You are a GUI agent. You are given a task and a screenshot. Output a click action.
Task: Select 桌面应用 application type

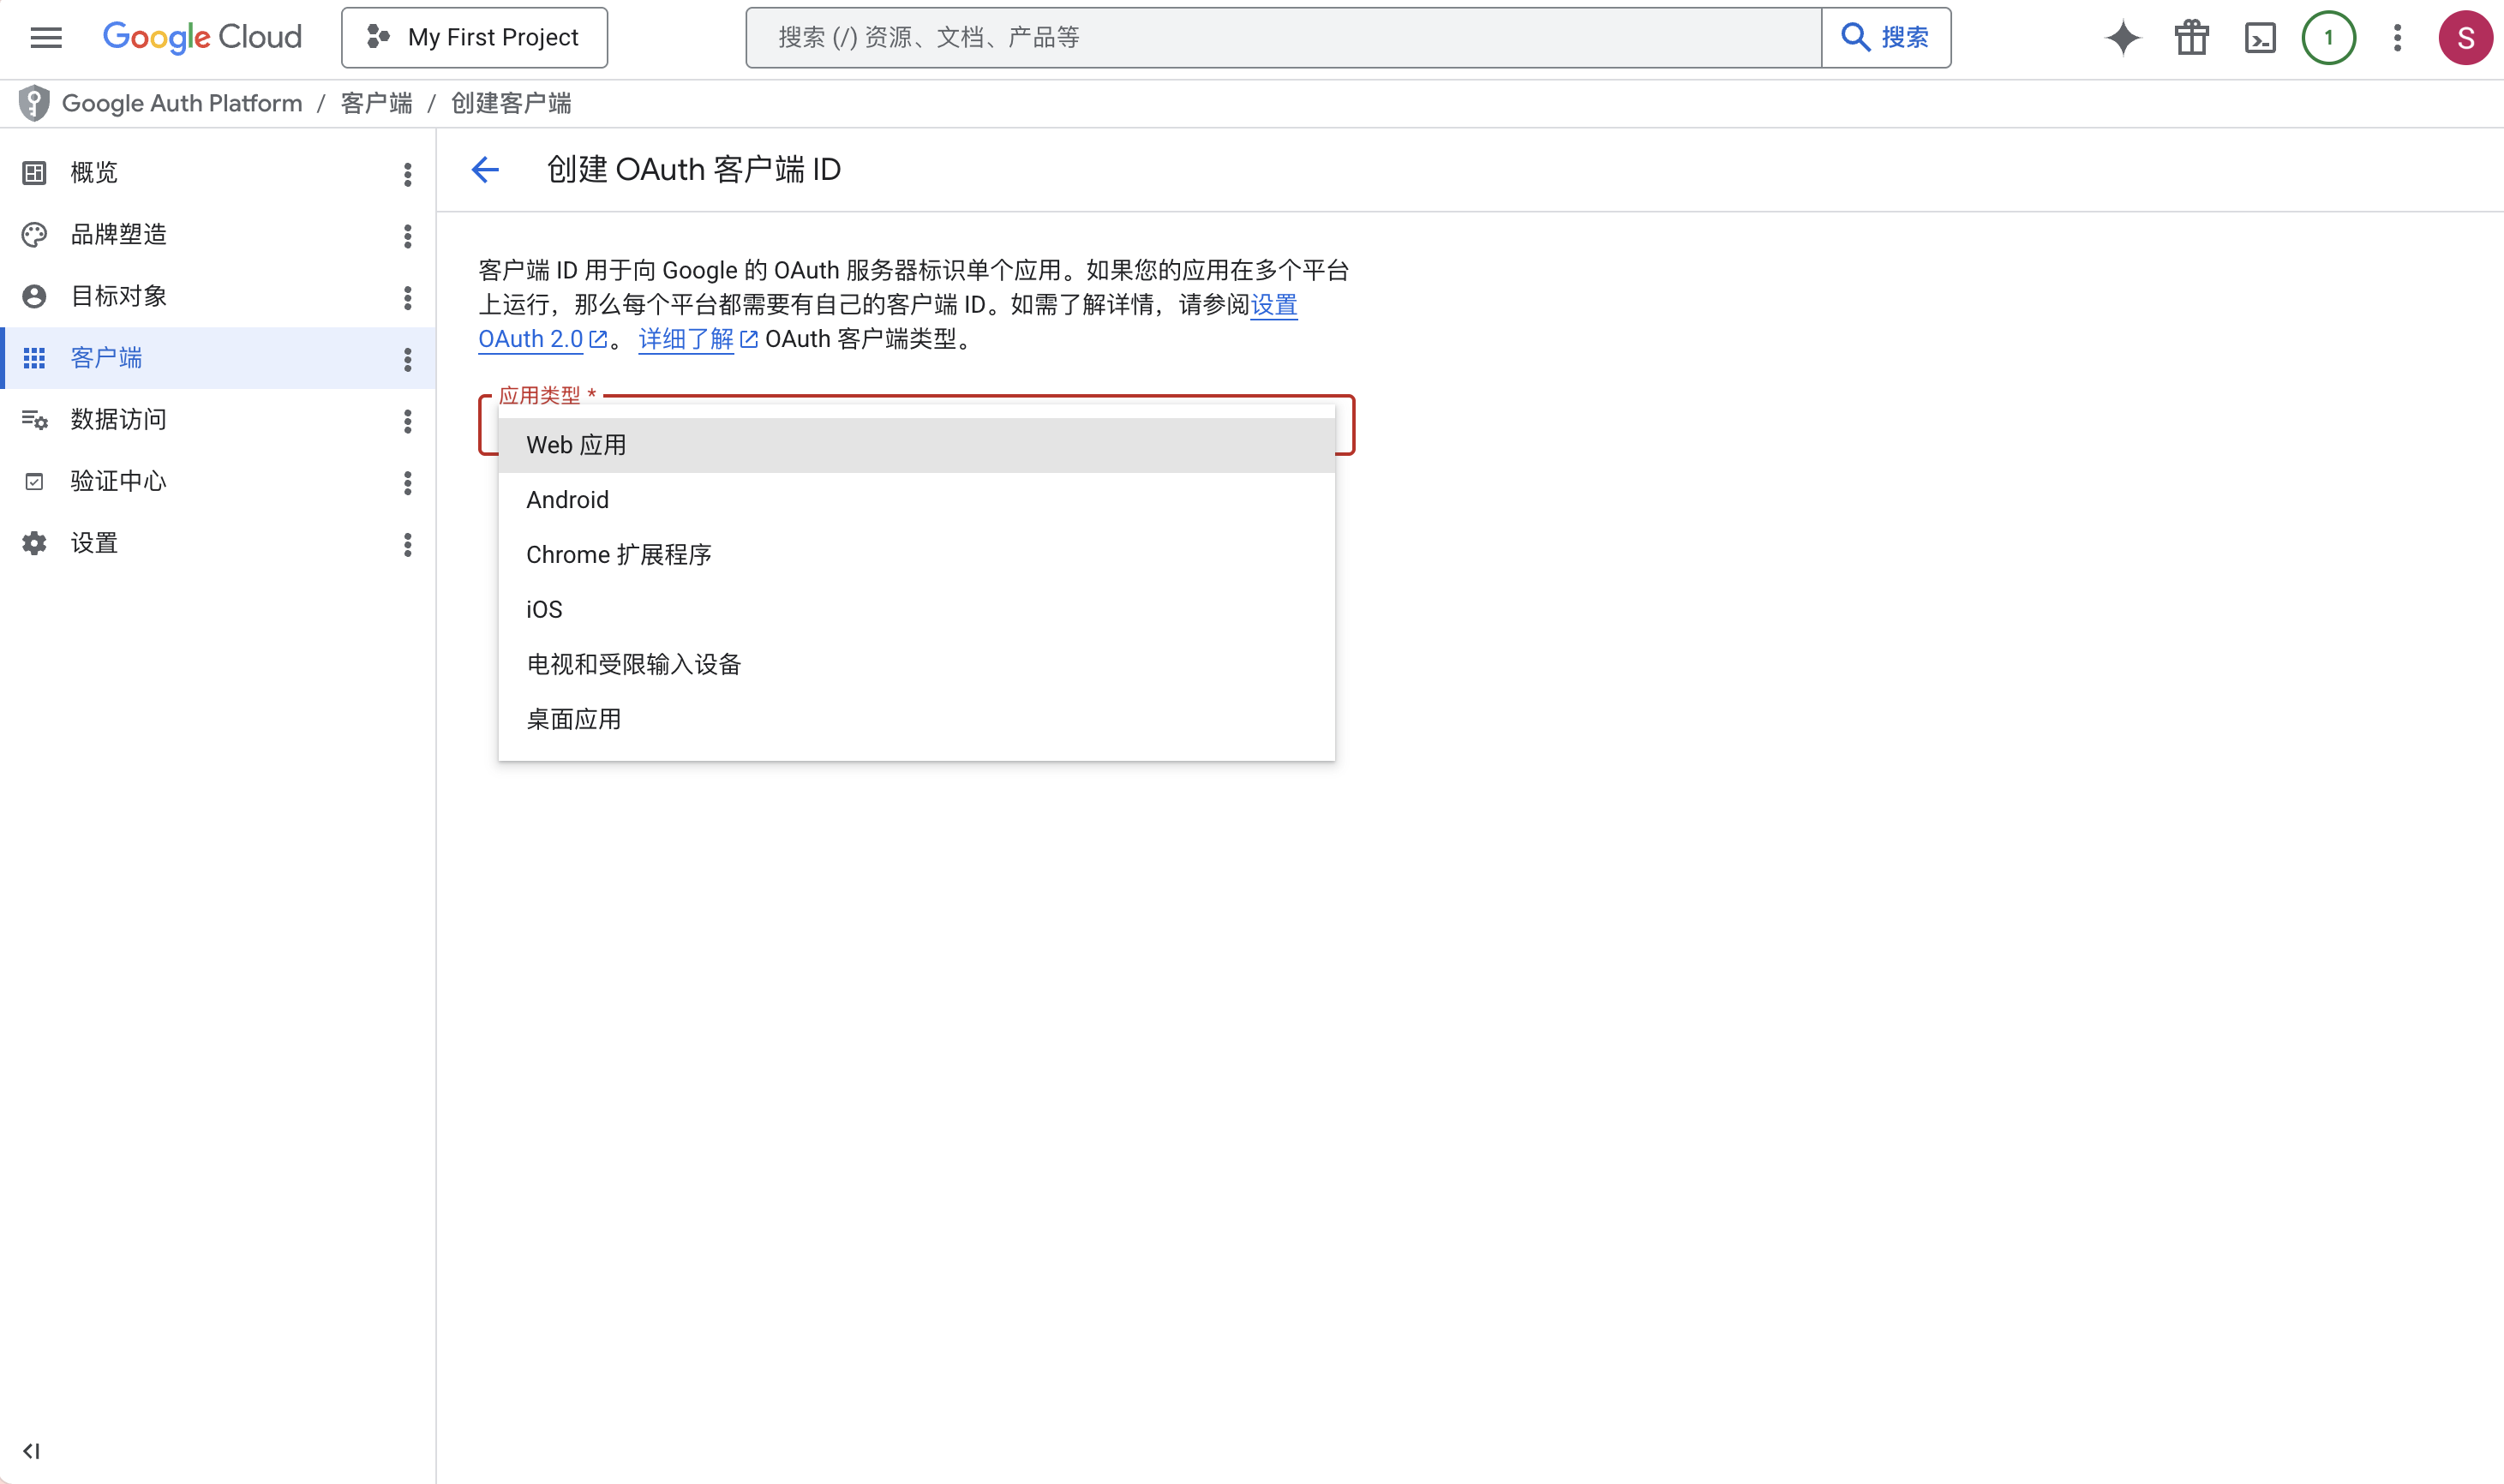pos(916,720)
